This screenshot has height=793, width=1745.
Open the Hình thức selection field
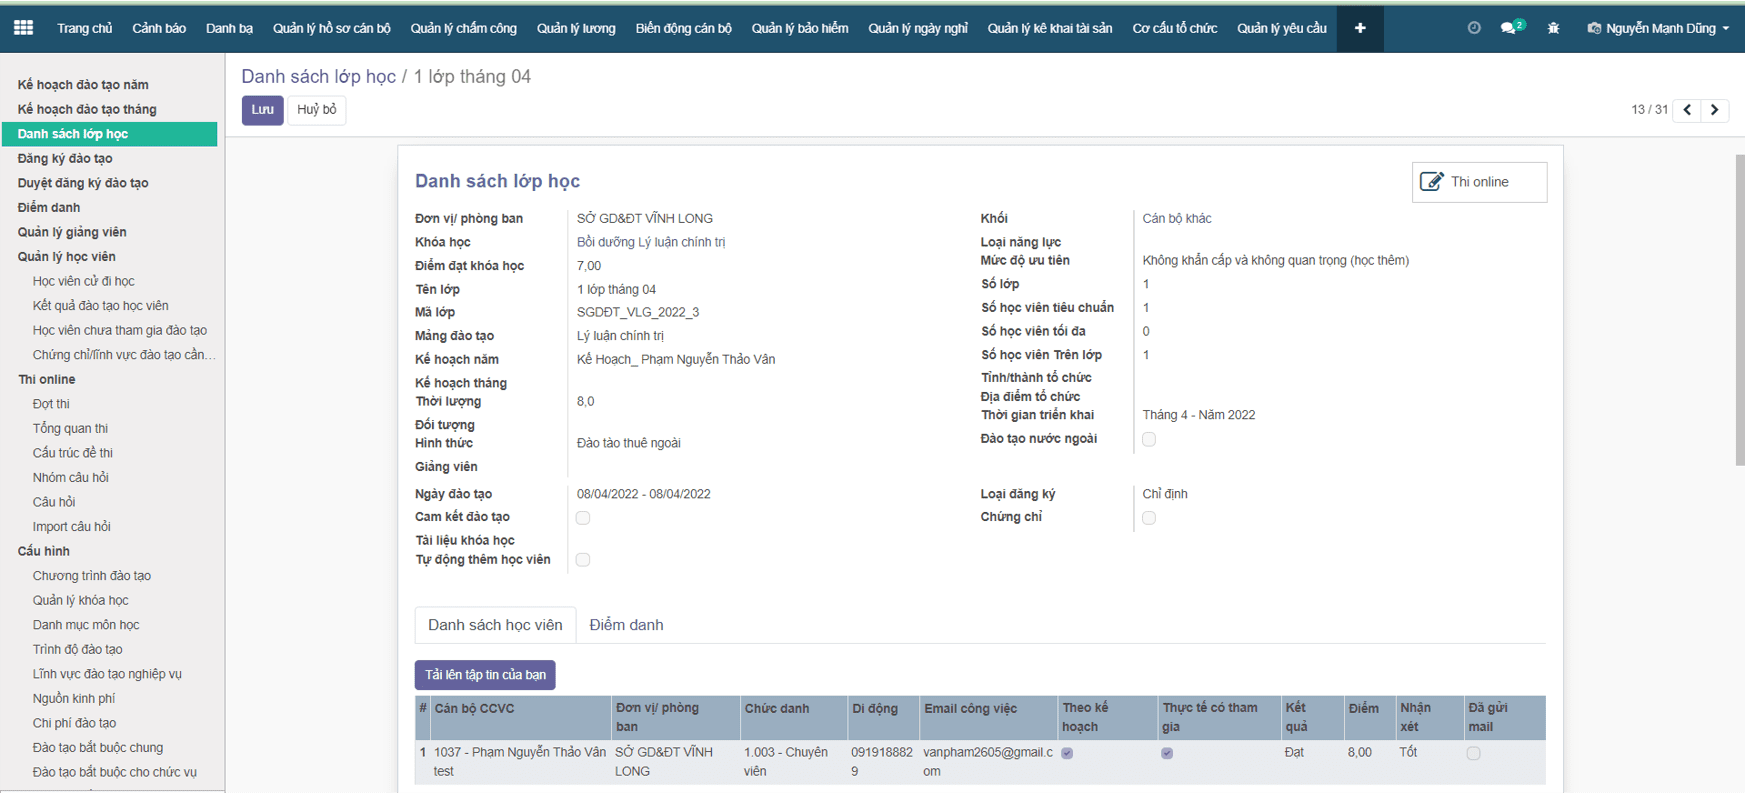coord(760,443)
